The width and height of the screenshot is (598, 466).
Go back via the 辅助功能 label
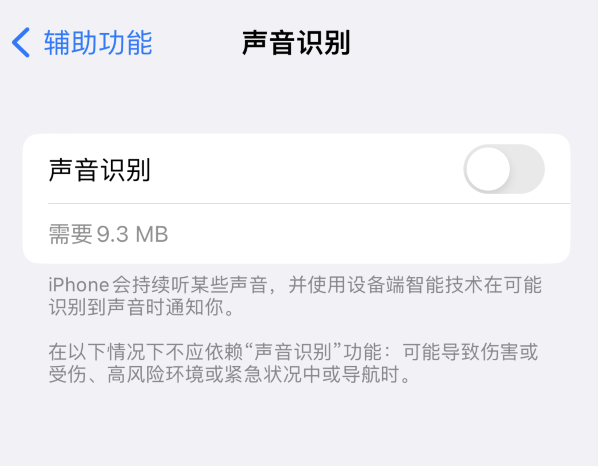click(98, 43)
